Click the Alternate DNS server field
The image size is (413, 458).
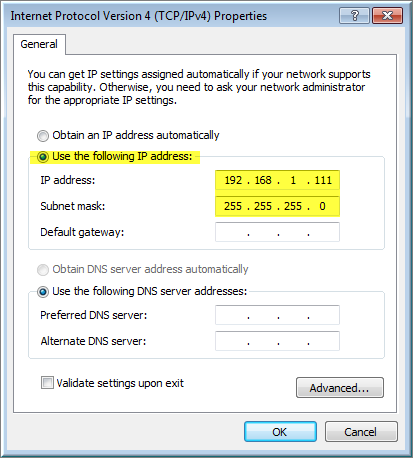(x=277, y=341)
